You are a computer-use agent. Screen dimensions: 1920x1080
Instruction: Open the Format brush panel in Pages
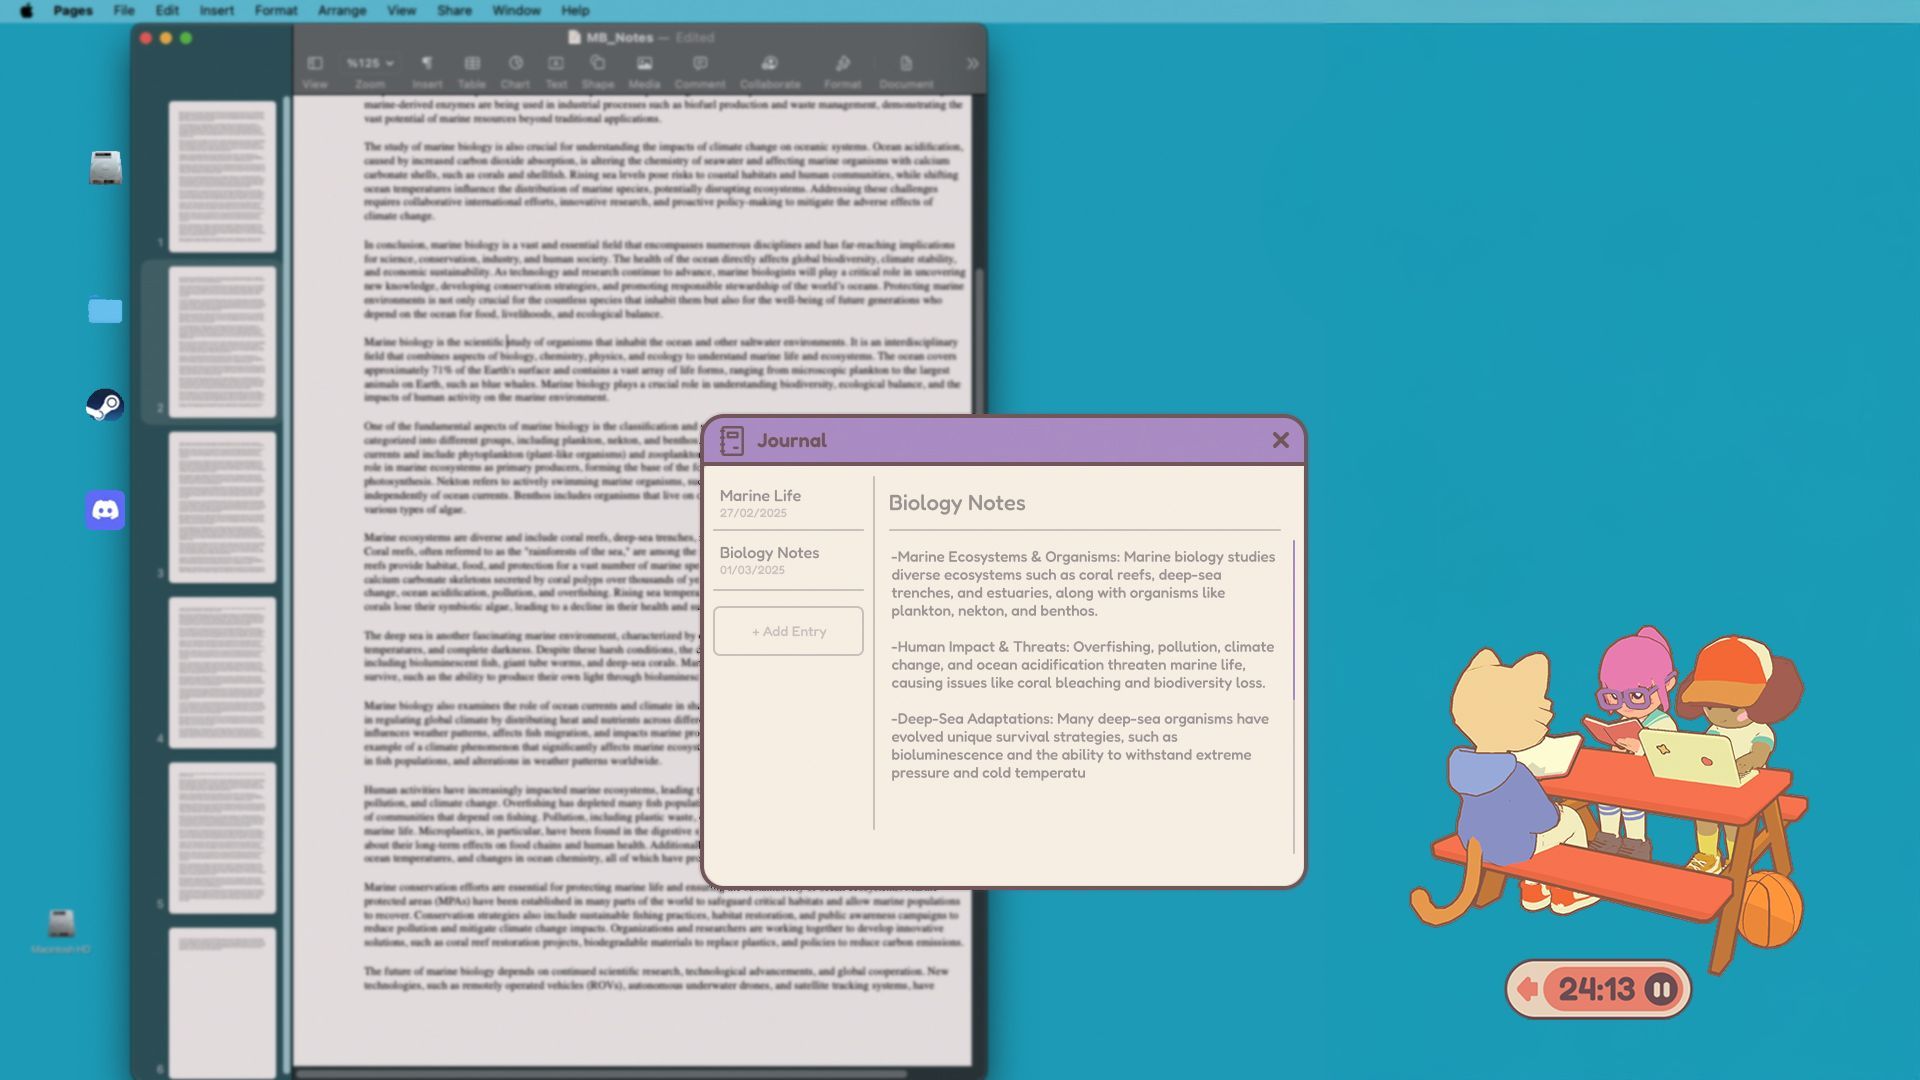[x=843, y=63]
